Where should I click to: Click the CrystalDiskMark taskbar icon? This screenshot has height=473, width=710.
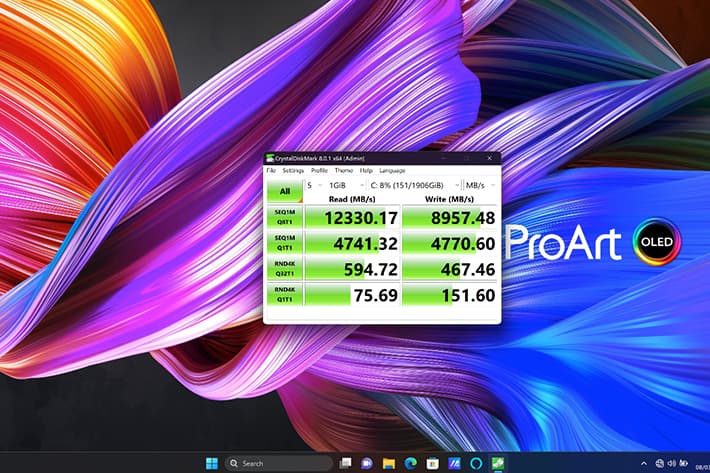pyautogui.click(x=498, y=463)
